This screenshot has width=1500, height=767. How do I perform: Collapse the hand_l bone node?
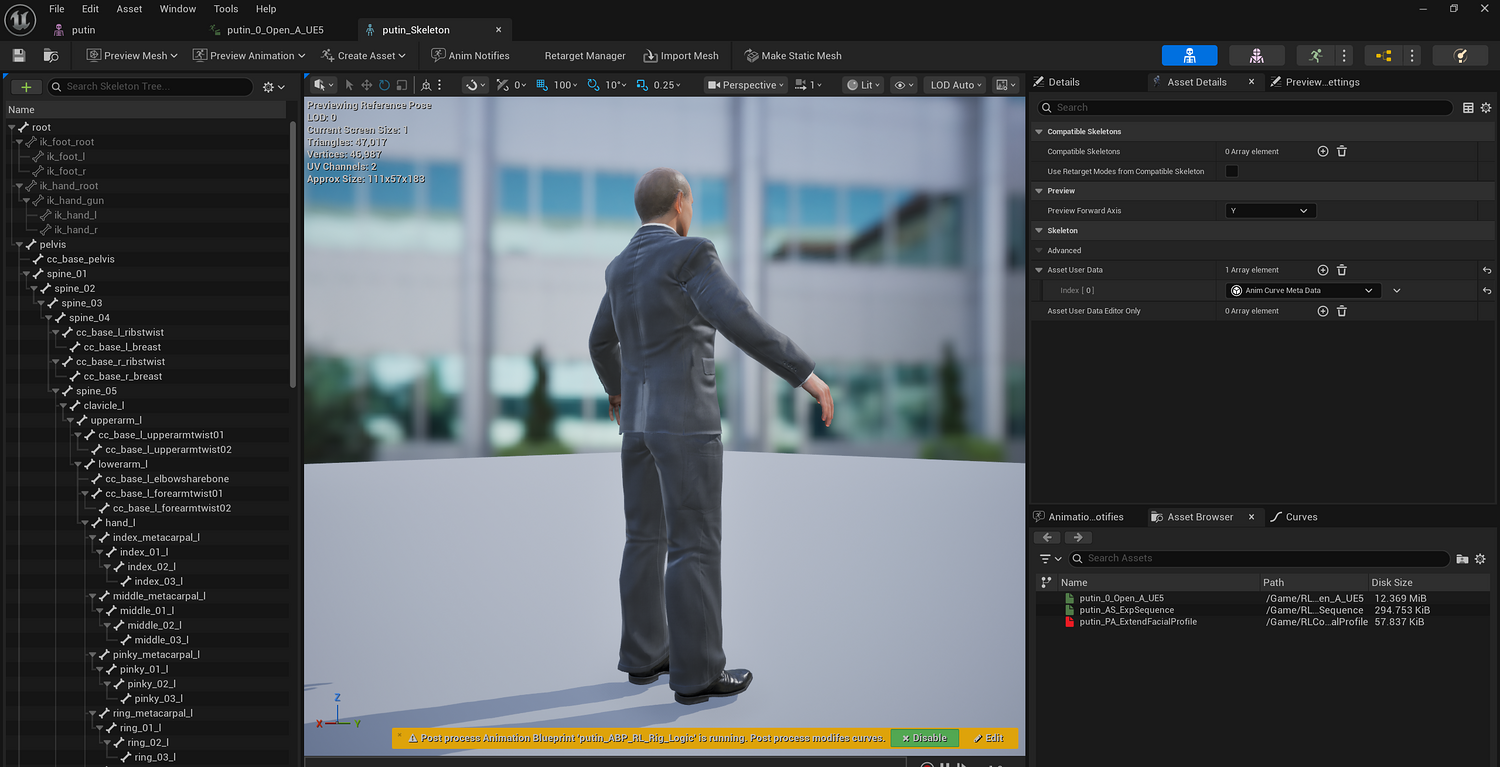click(84, 523)
